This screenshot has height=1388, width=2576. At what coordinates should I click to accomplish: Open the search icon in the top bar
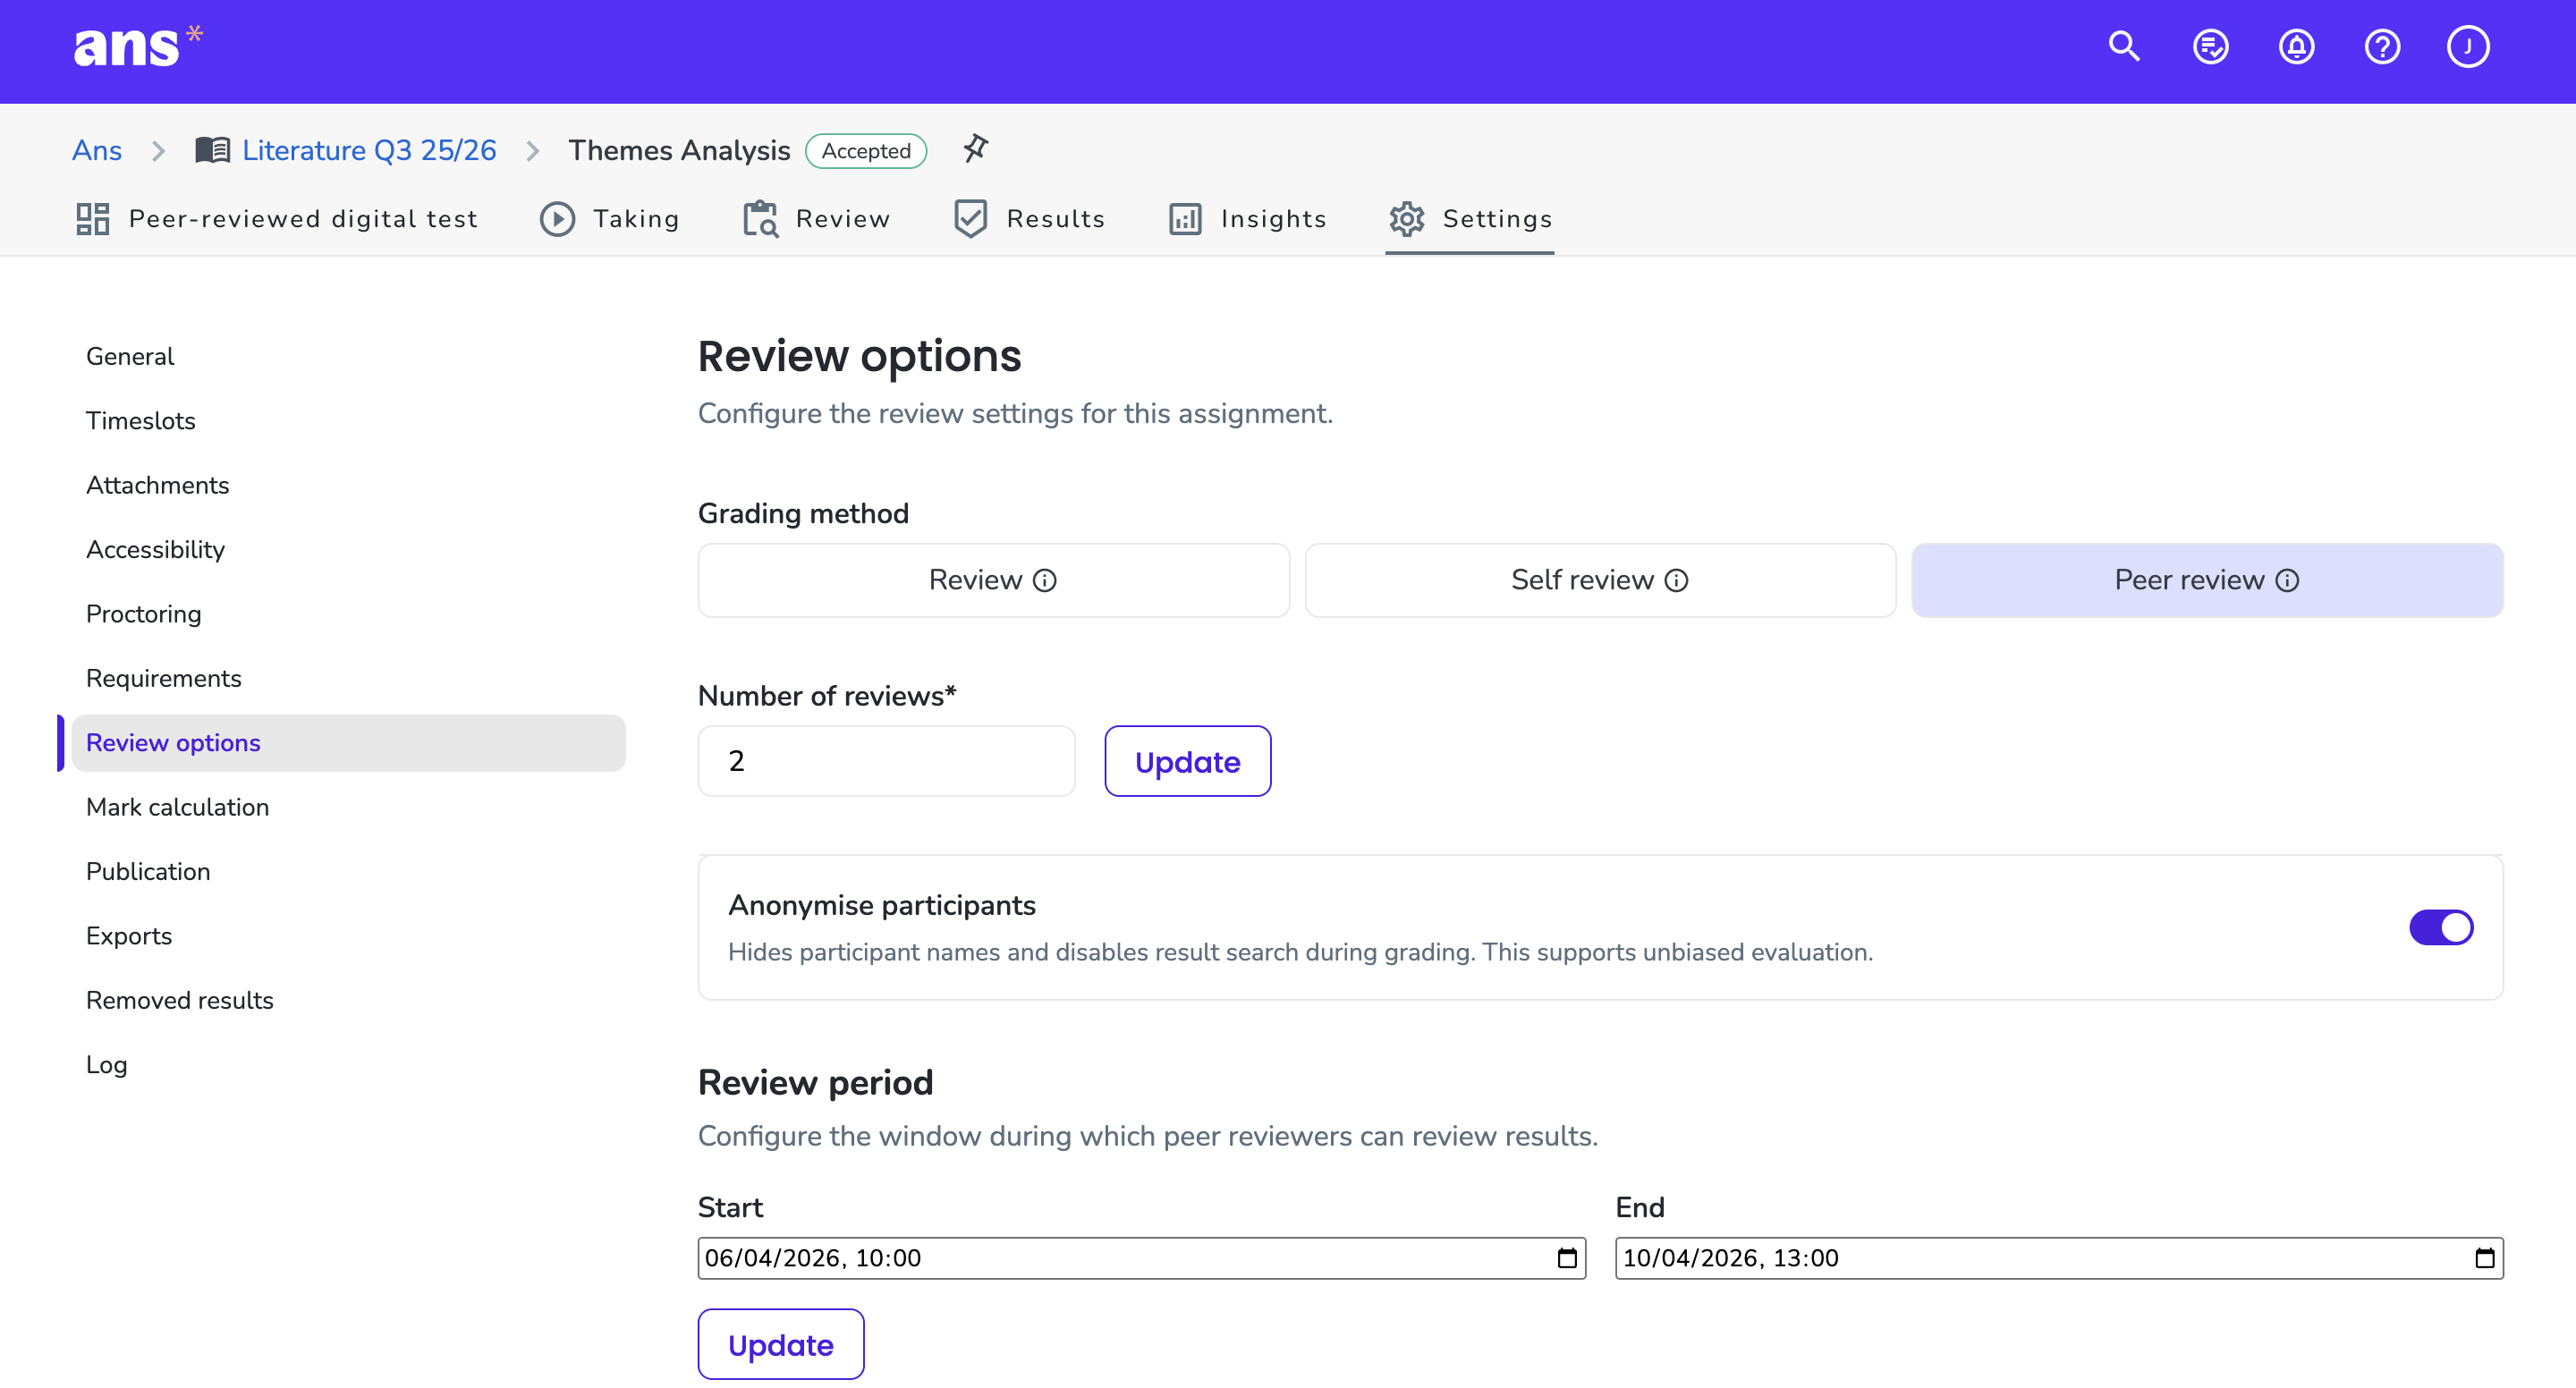[2123, 46]
